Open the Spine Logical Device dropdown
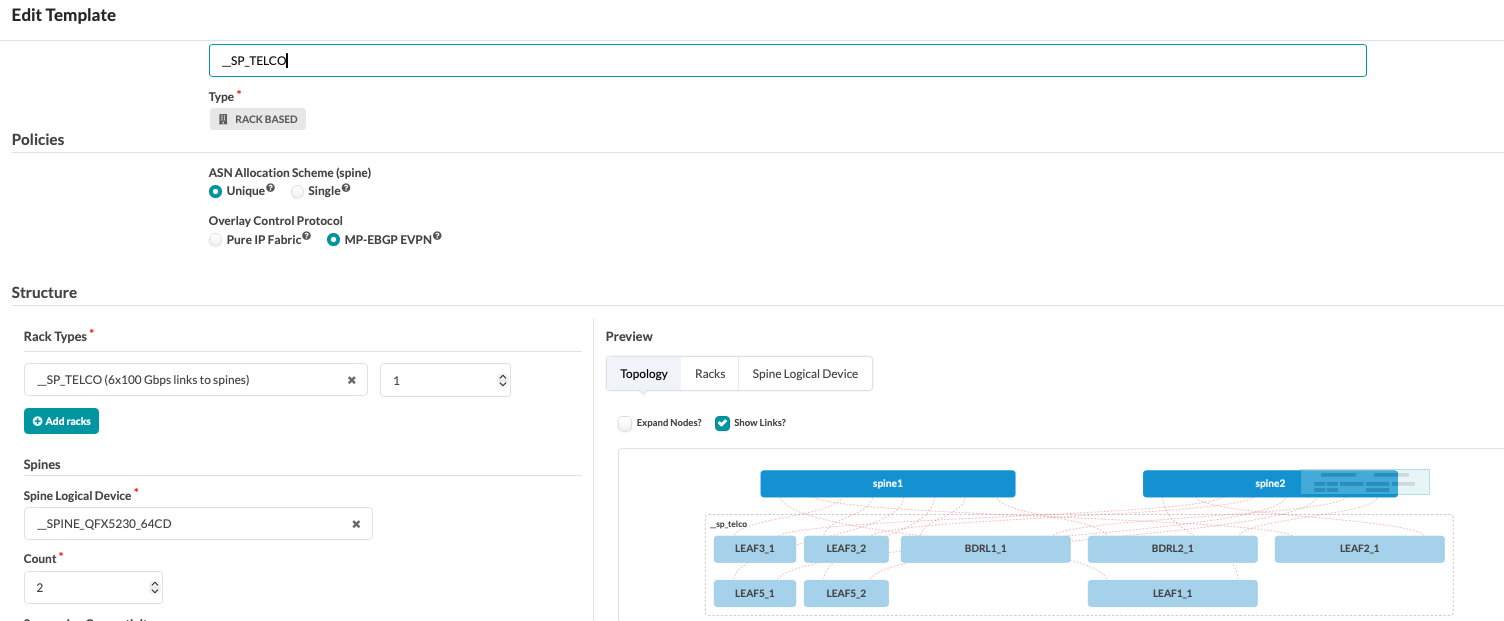This screenshot has height=621, width=1504. pos(198,523)
